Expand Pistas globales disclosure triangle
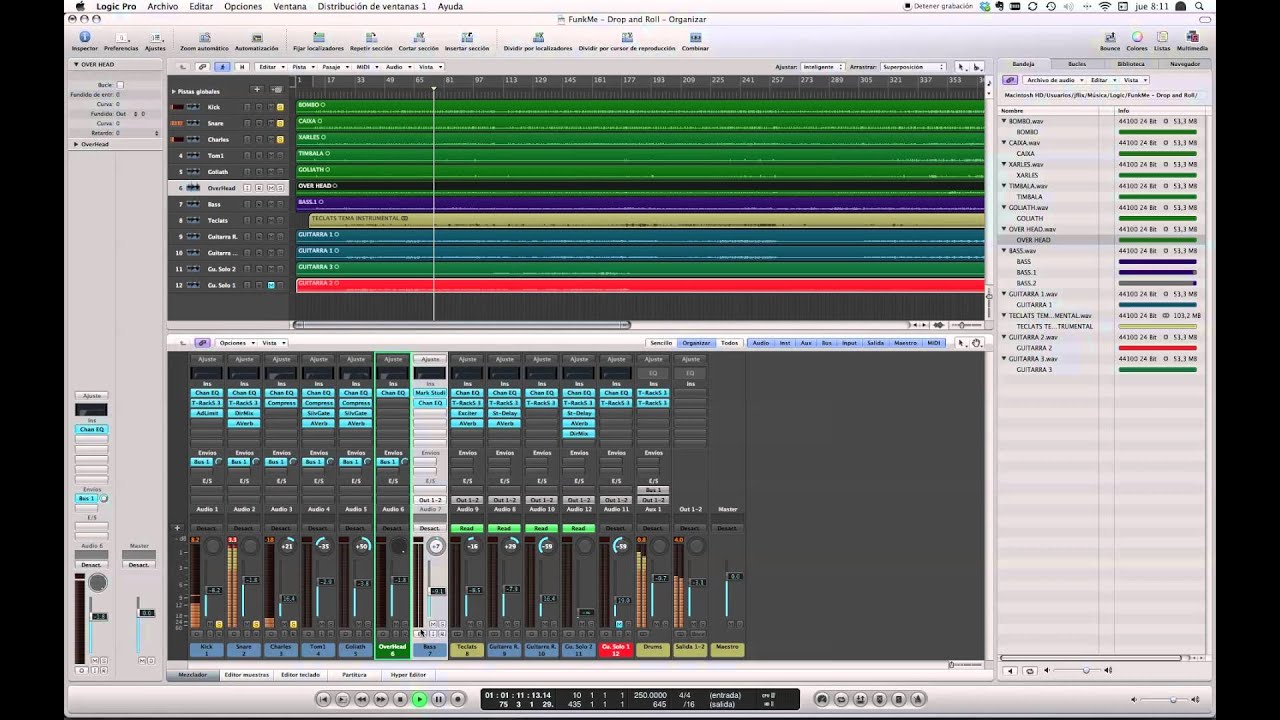The width and height of the screenshot is (1280, 720). 174,91
